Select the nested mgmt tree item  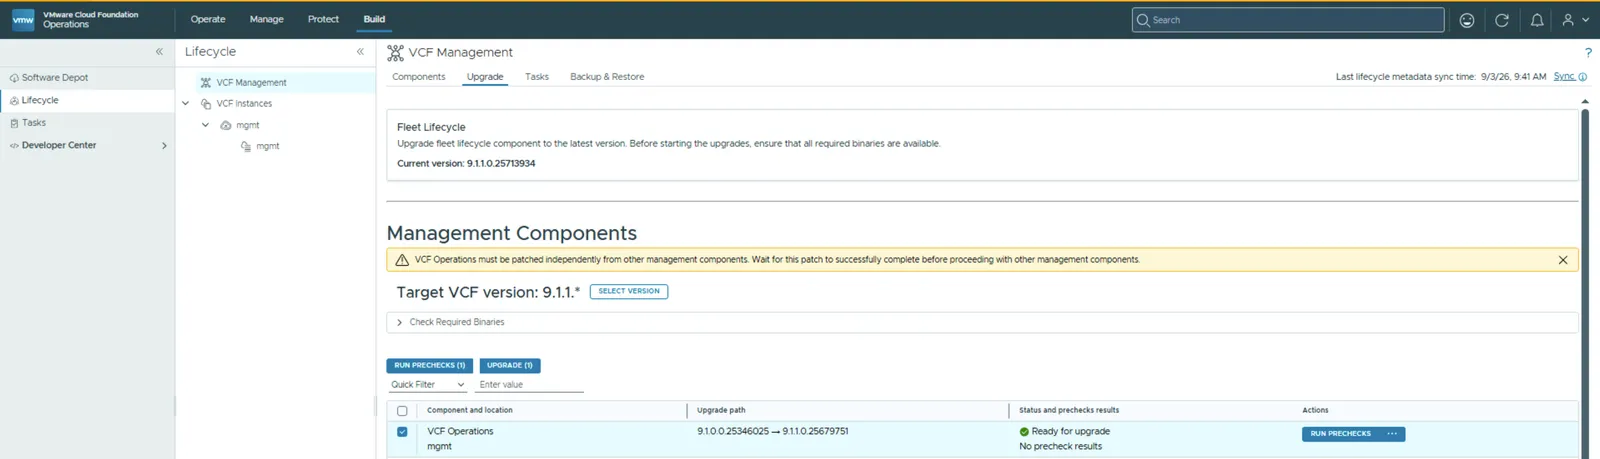point(267,146)
